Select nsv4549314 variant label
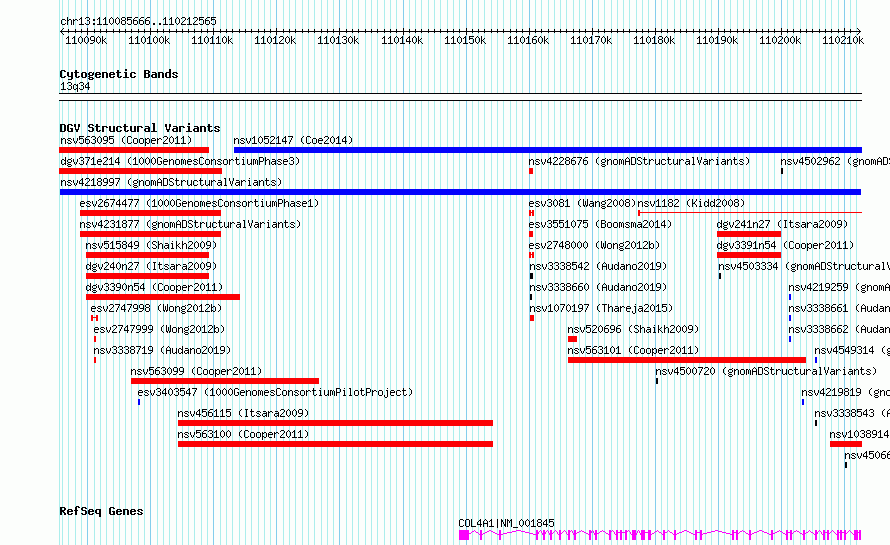 pyautogui.click(x=852, y=350)
